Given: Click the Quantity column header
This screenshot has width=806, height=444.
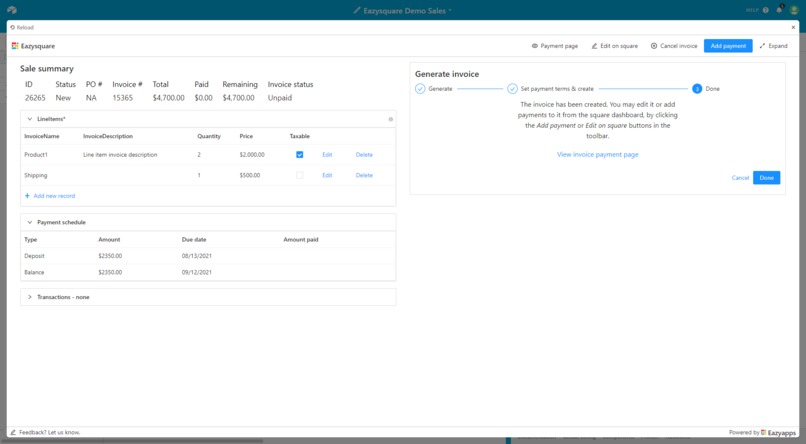Looking at the screenshot, I should point(209,136).
